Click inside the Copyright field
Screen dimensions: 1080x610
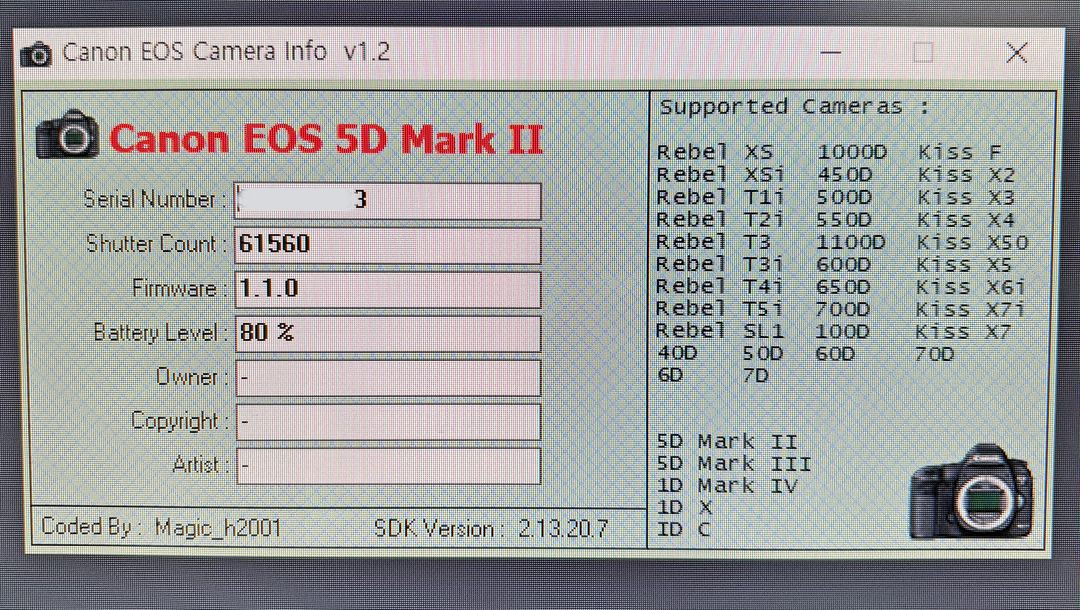(388, 421)
